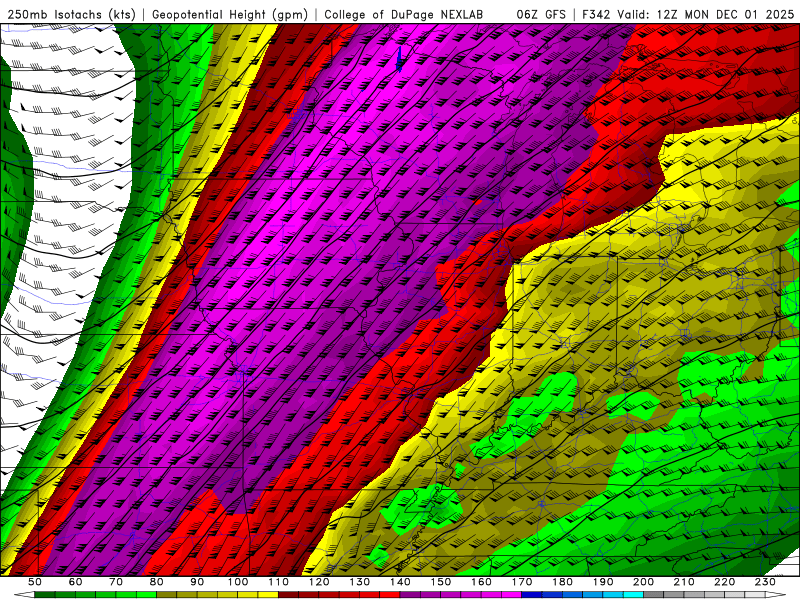800x600 pixels.
Task: Click the legend value 210
Action: 684,582
